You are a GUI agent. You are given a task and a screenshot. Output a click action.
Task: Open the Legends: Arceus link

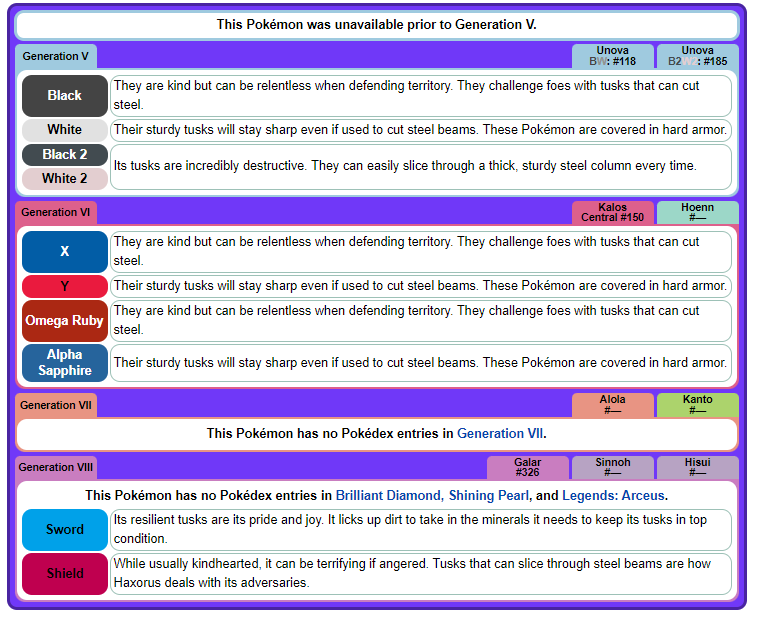pos(613,496)
